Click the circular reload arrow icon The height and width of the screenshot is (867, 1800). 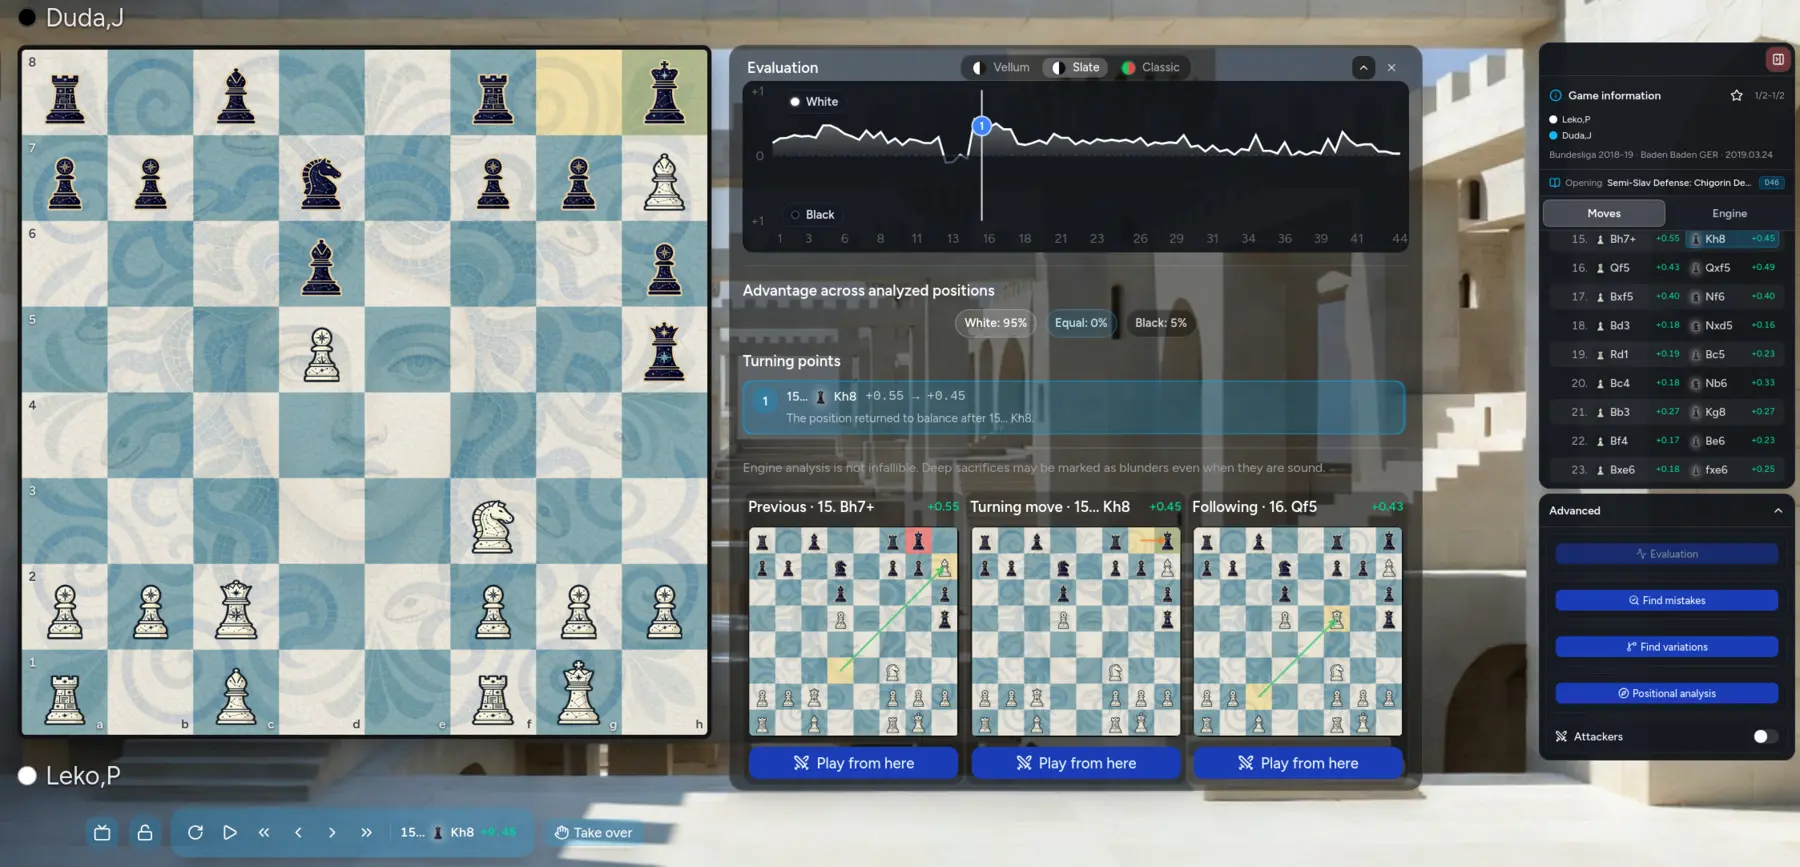pos(195,832)
